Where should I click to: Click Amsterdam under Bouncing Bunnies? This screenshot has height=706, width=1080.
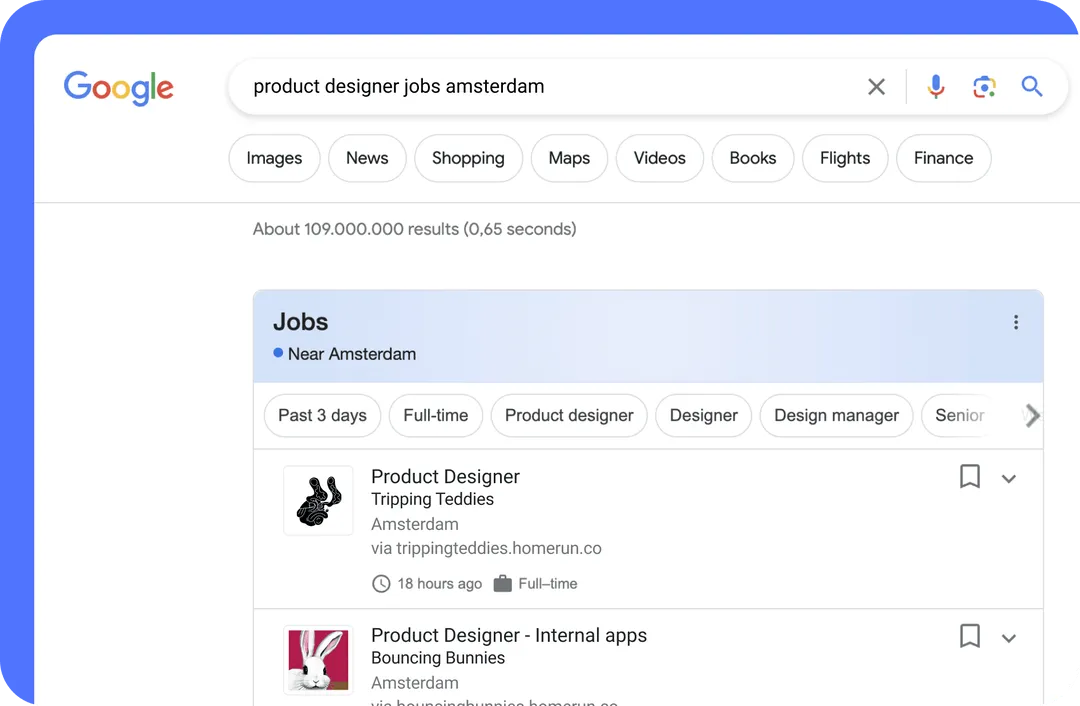[x=415, y=683]
